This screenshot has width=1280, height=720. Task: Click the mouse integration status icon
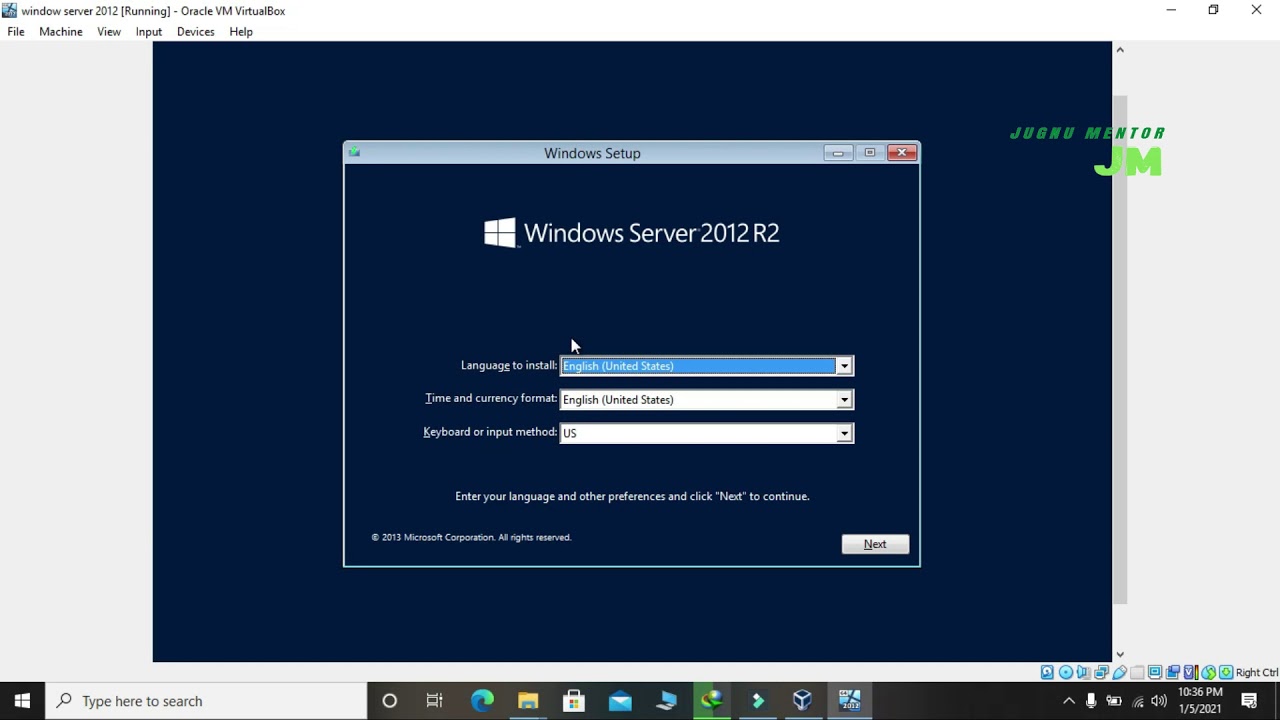1209,672
